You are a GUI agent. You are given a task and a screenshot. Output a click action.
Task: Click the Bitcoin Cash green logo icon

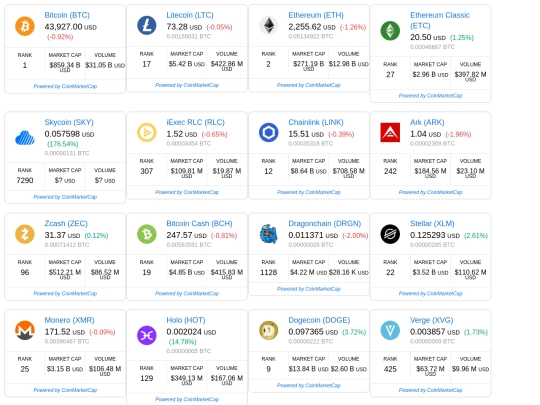pyautogui.click(x=147, y=234)
